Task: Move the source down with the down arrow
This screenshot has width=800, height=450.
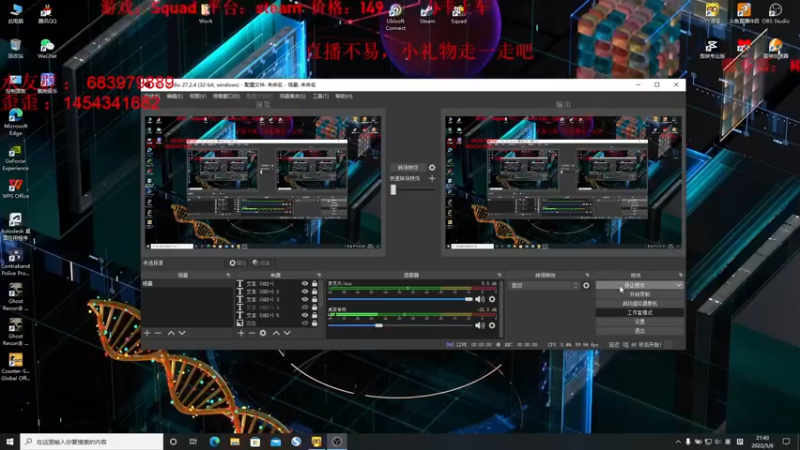Action: pos(287,333)
